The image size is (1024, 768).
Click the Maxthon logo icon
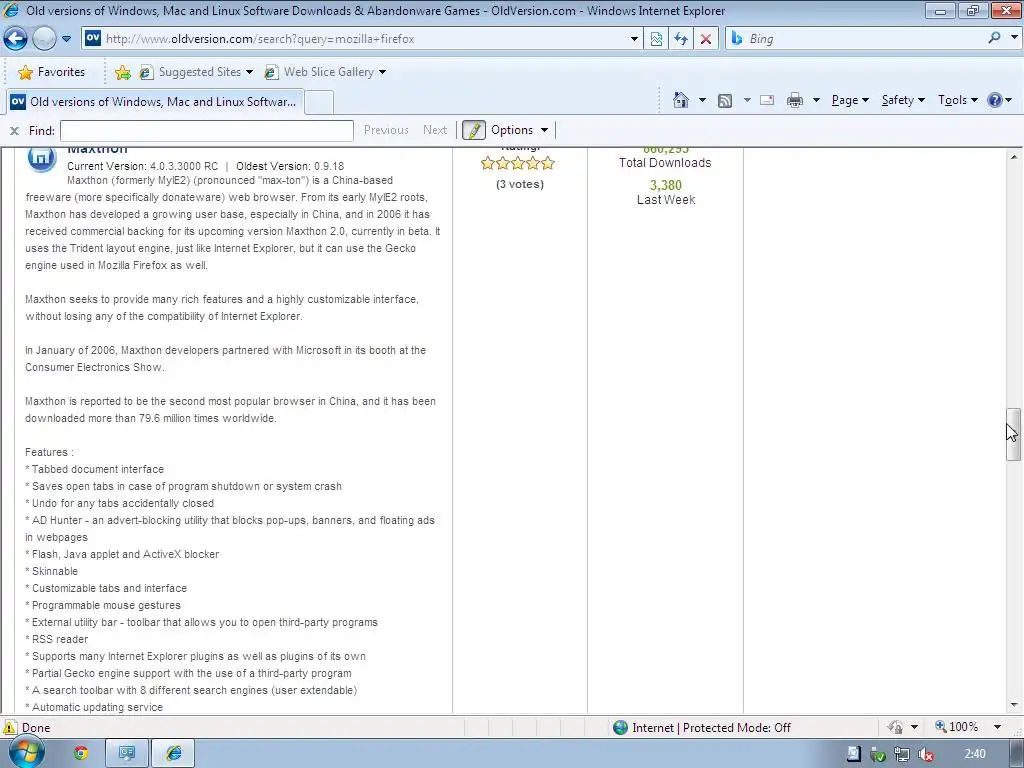(x=41, y=157)
